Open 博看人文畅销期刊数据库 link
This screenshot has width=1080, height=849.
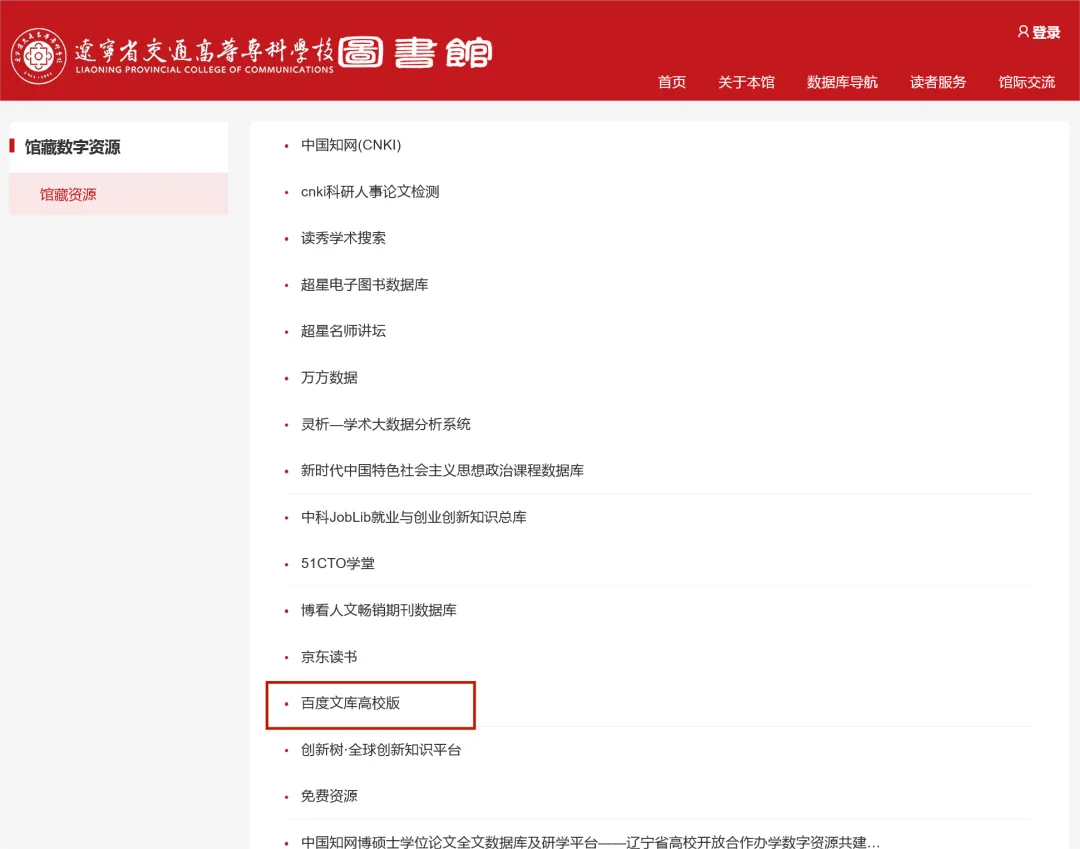pyautogui.click(x=379, y=609)
